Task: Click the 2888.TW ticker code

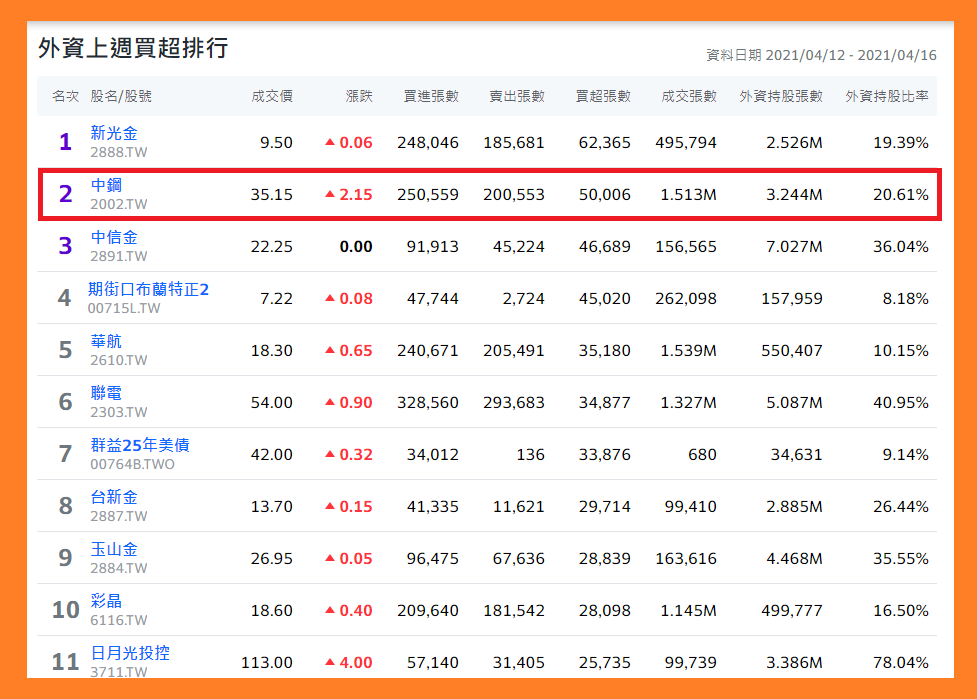Action: tap(118, 152)
